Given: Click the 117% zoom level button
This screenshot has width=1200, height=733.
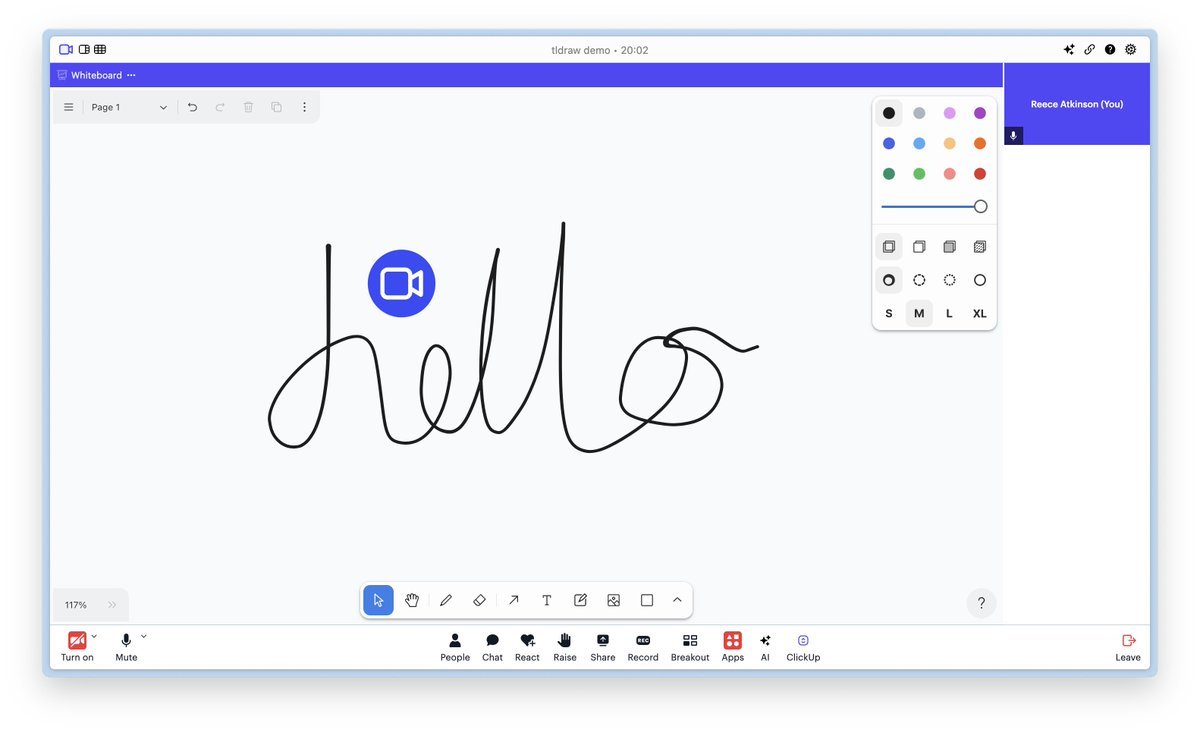Looking at the screenshot, I should 76,605.
